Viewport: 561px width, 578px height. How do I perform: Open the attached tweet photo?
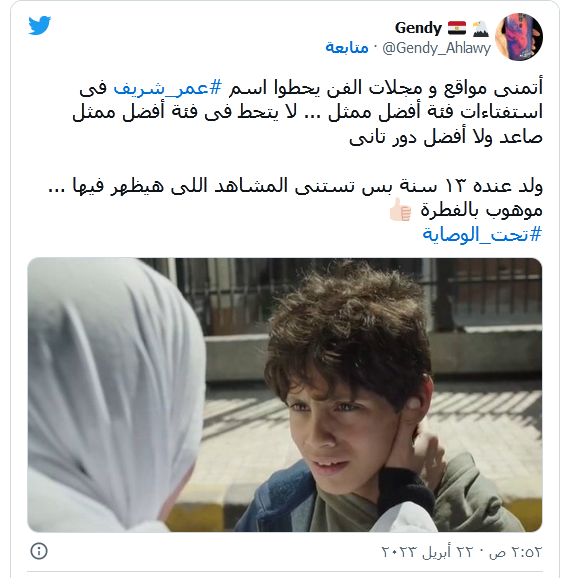[x=285, y=394]
